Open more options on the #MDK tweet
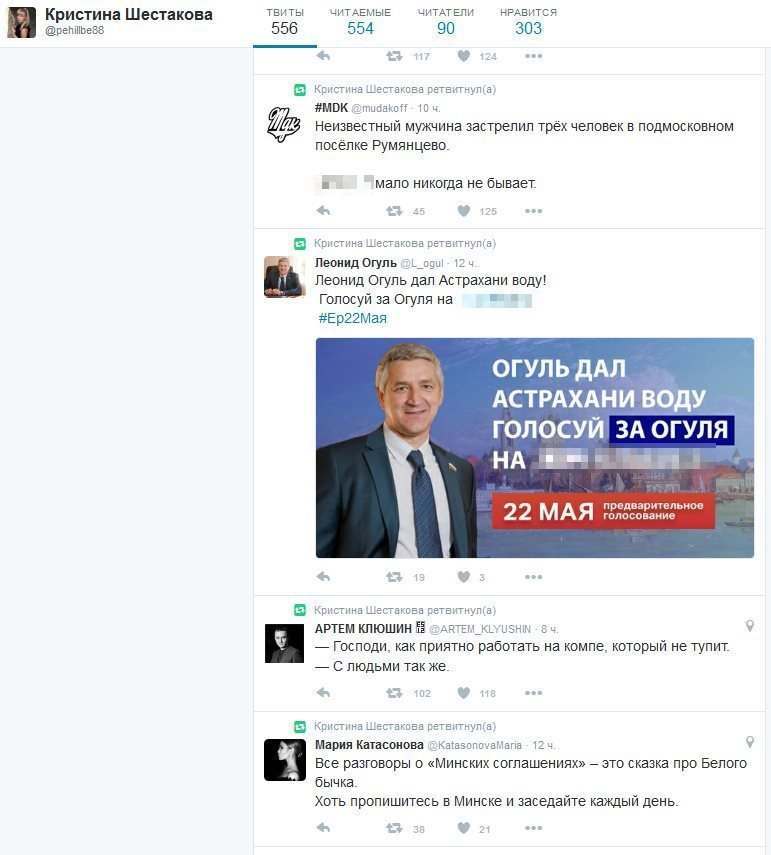This screenshot has width=771, height=855. [x=533, y=211]
